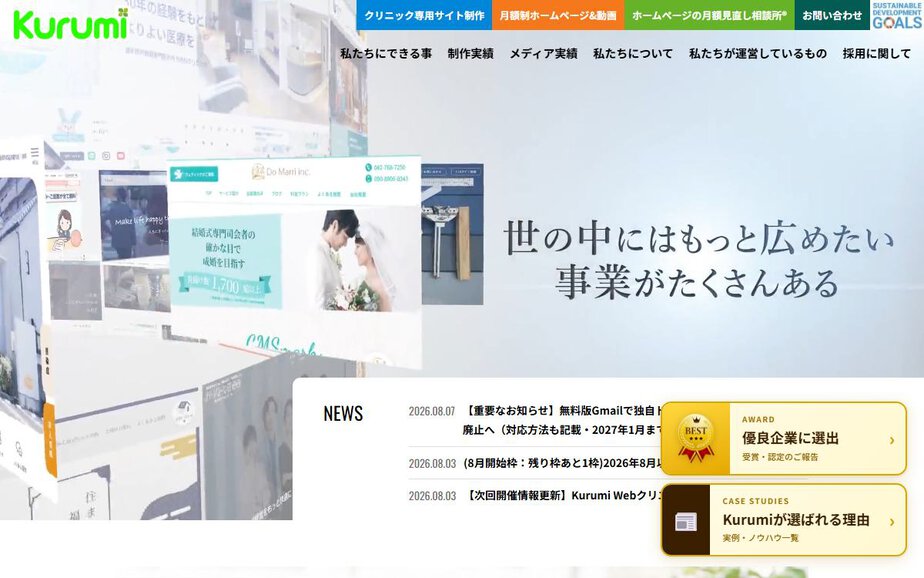Click the tools photo thumbnail
This screenshot has height=578, width=924.
(453, 234)
